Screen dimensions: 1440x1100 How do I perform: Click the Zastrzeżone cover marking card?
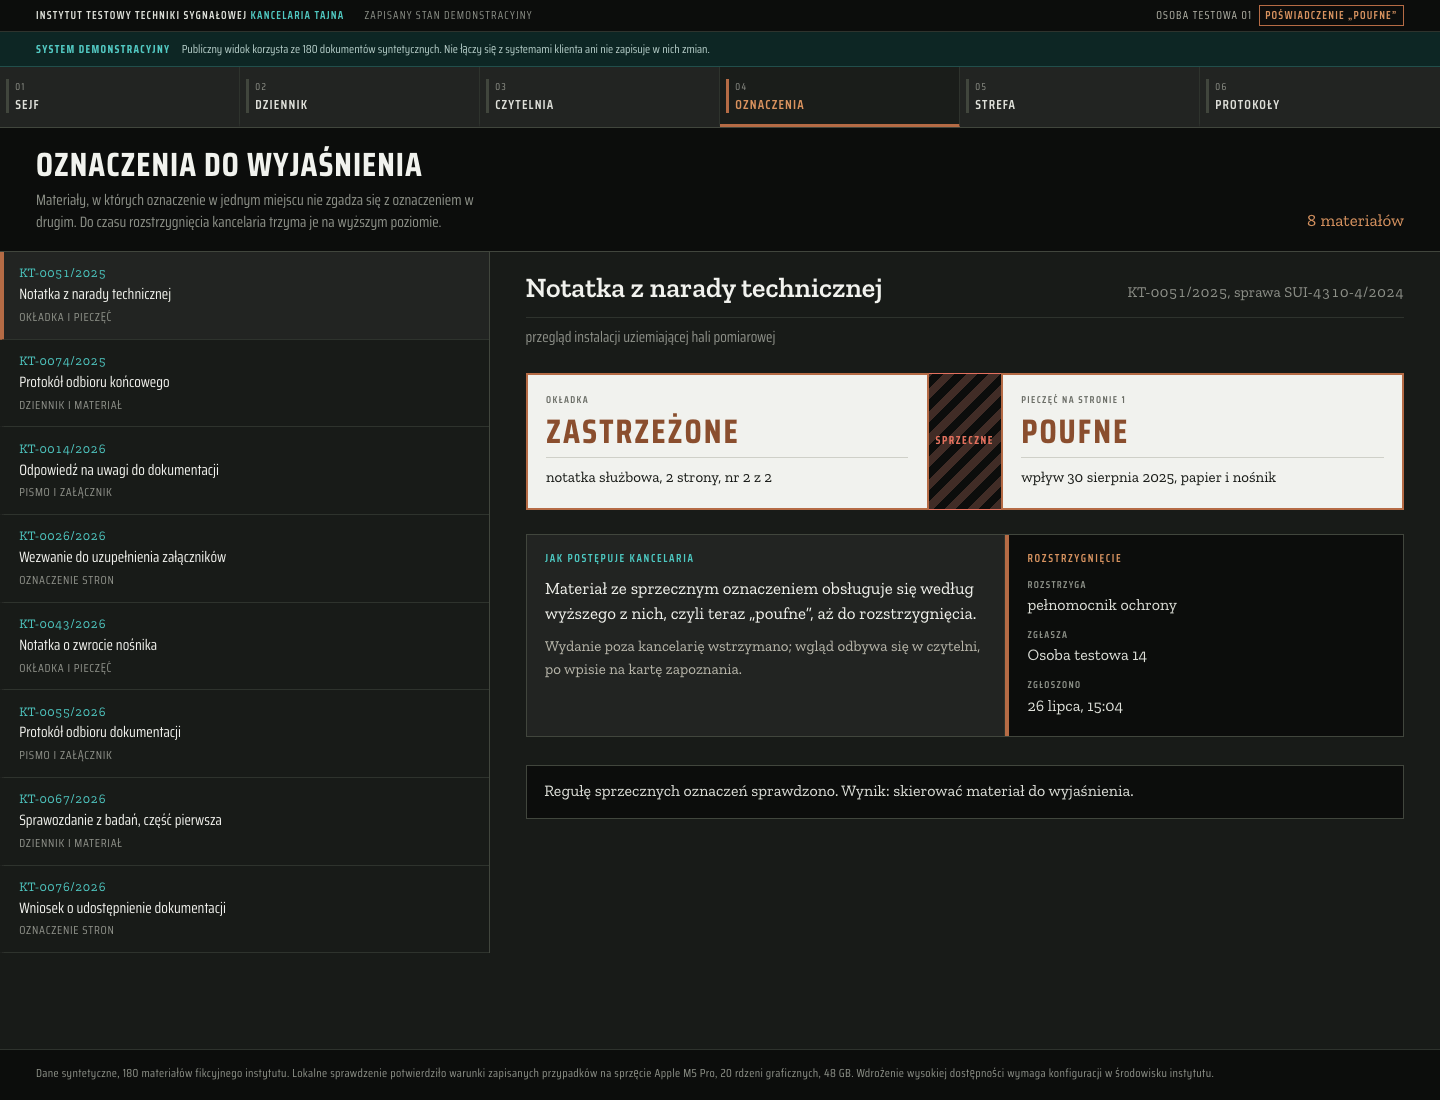pos(727,441)
